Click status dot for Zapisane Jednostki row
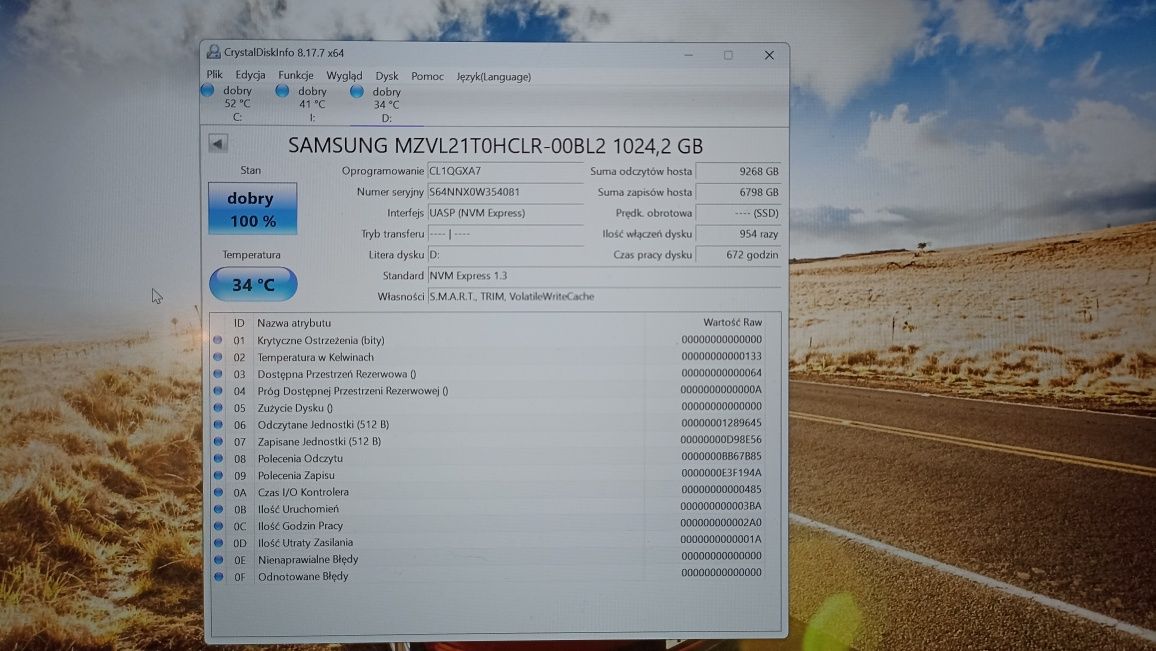Image resolution: width=1156 pixels, height=651 pixels. 218,442
